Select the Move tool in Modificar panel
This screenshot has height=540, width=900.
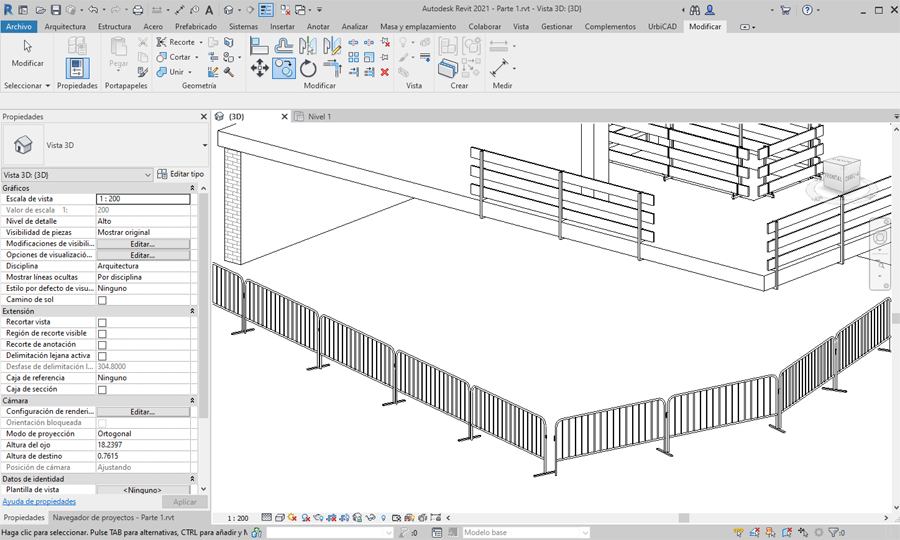coord(259,68)
